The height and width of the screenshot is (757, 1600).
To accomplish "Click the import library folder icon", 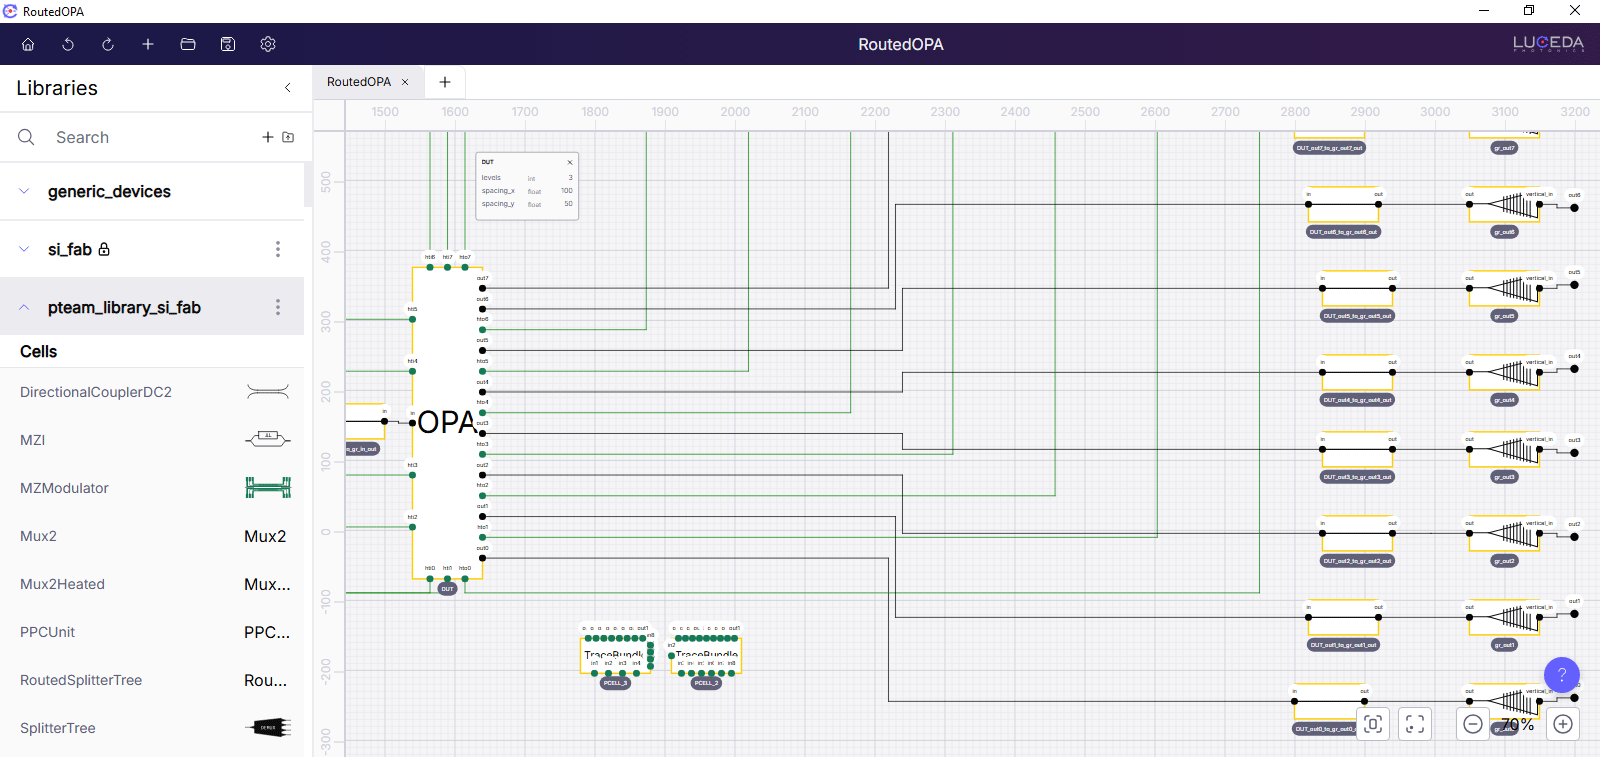I will click(x=288, y=137).
